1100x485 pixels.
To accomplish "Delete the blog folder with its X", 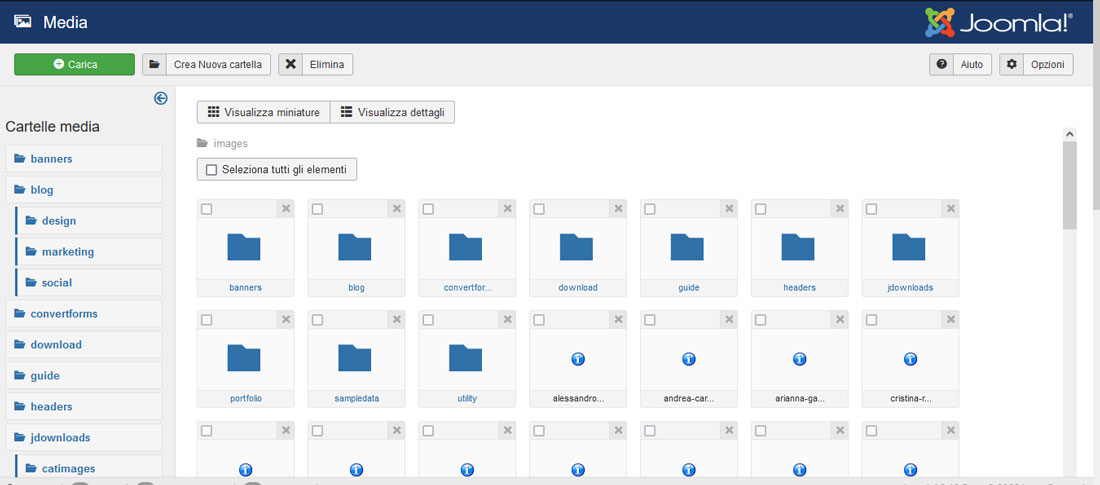I will tap(396, 208).
